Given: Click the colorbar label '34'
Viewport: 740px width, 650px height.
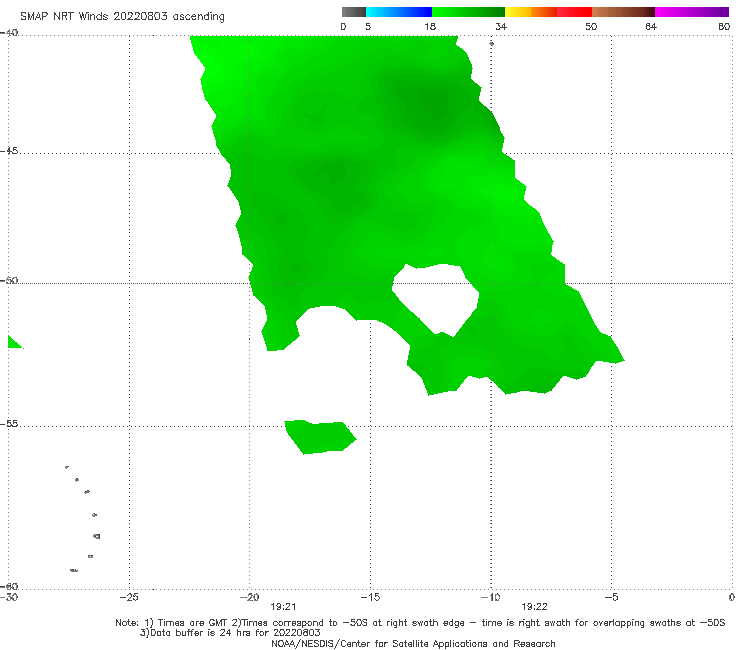Looking at the screenshot, I should 501,26.
